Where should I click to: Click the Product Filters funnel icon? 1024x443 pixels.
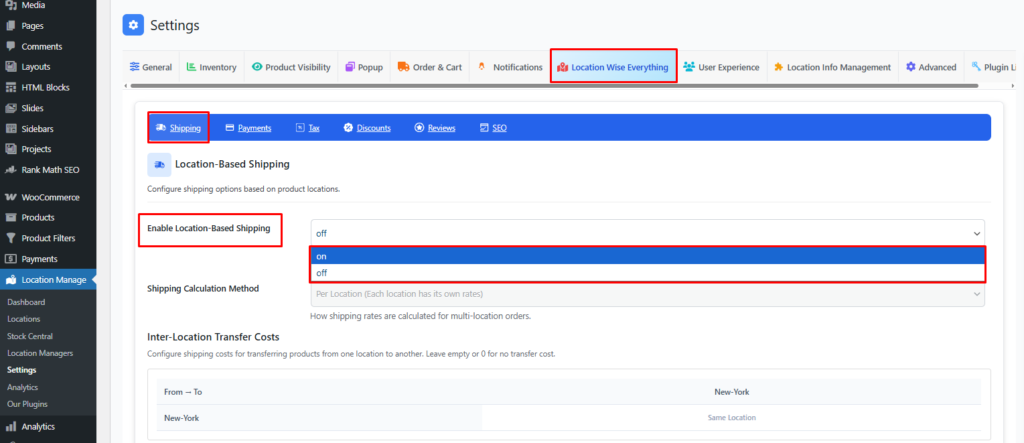point(11,238)
